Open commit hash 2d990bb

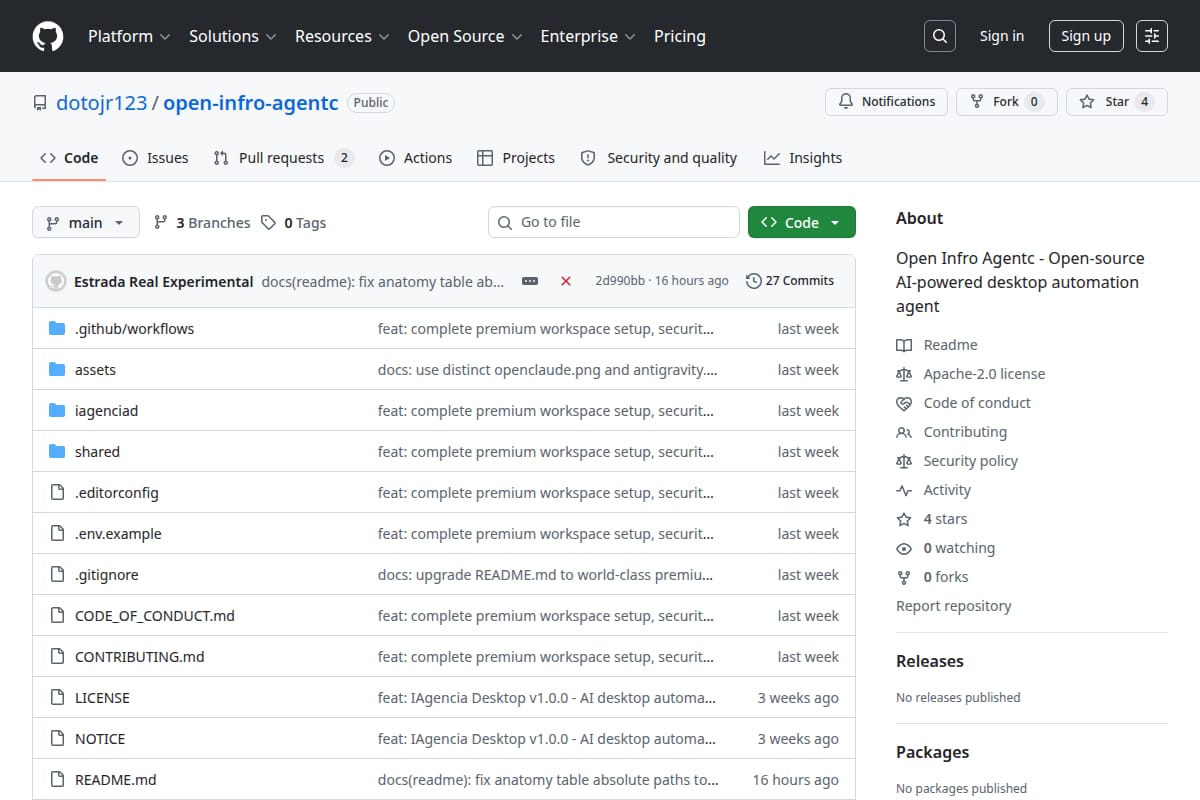click(620, 281)
